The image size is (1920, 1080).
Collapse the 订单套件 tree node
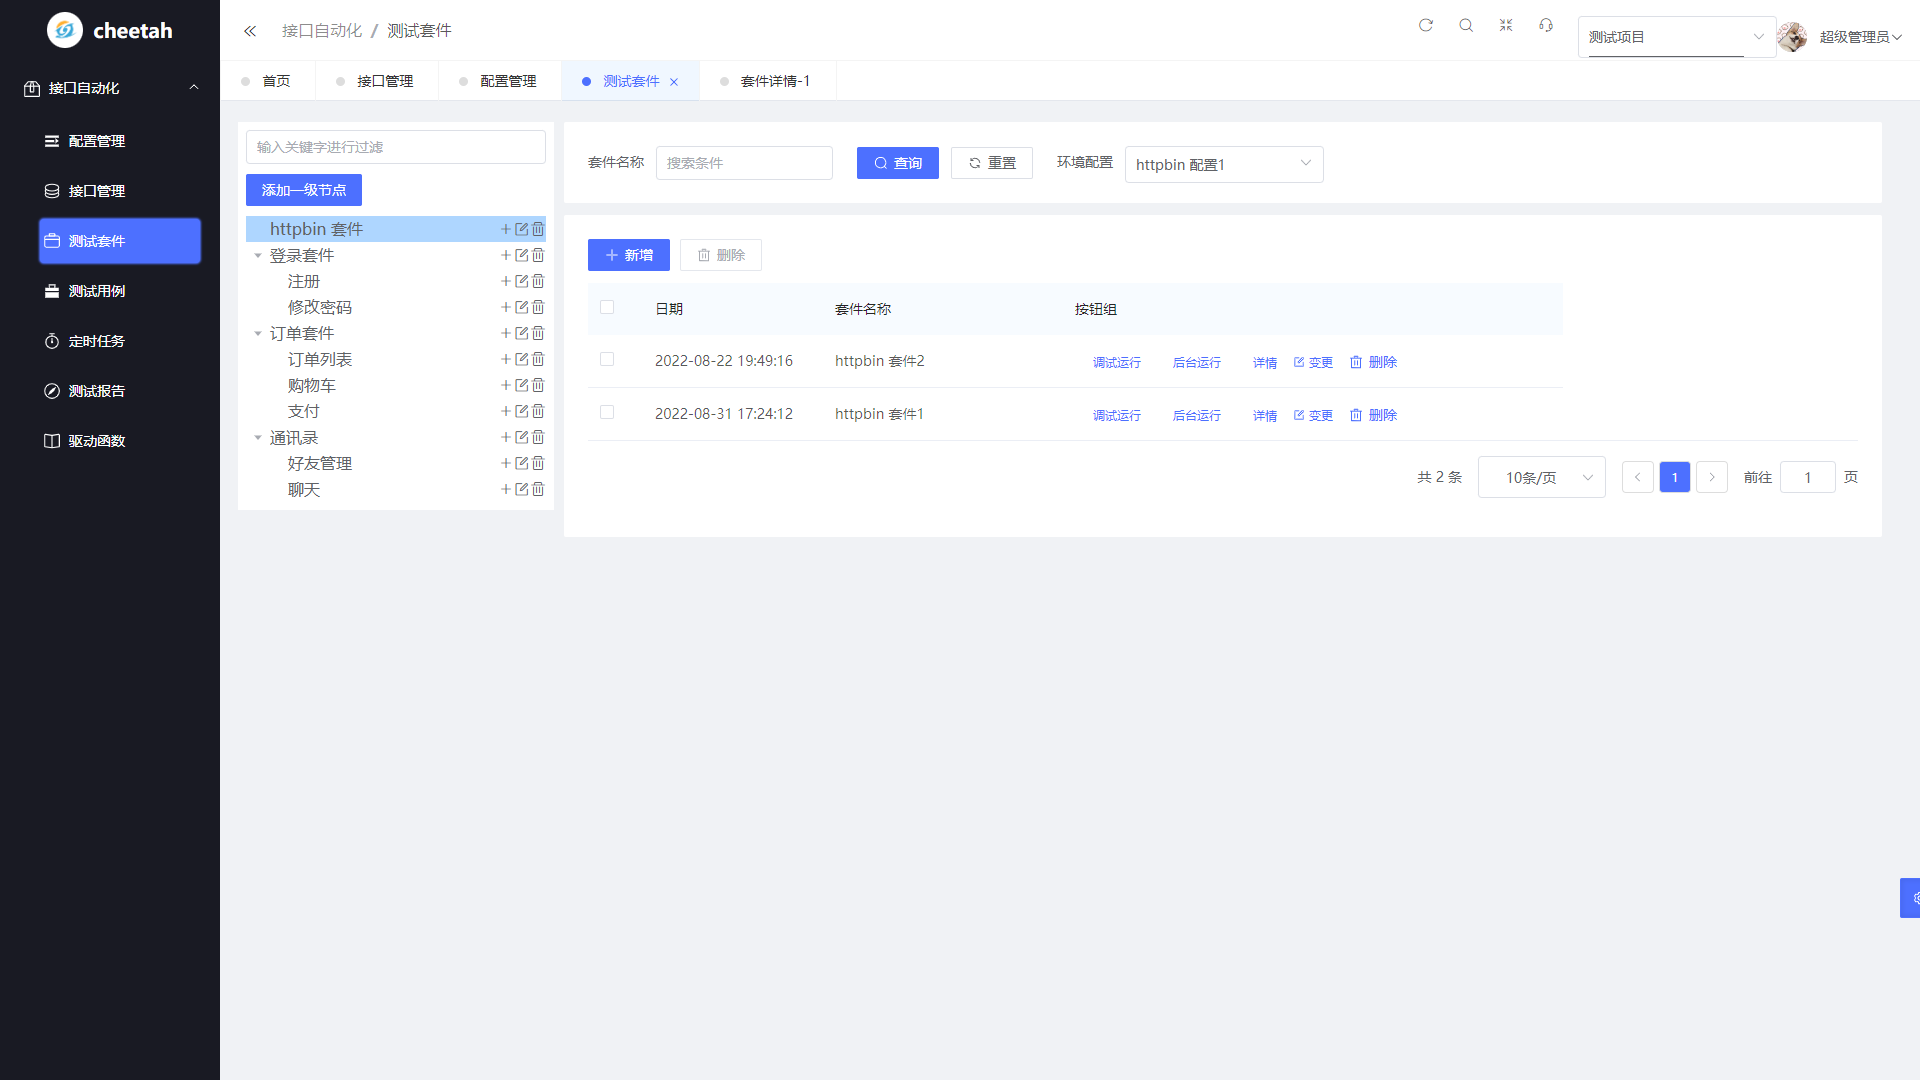(x=258, y=333)
